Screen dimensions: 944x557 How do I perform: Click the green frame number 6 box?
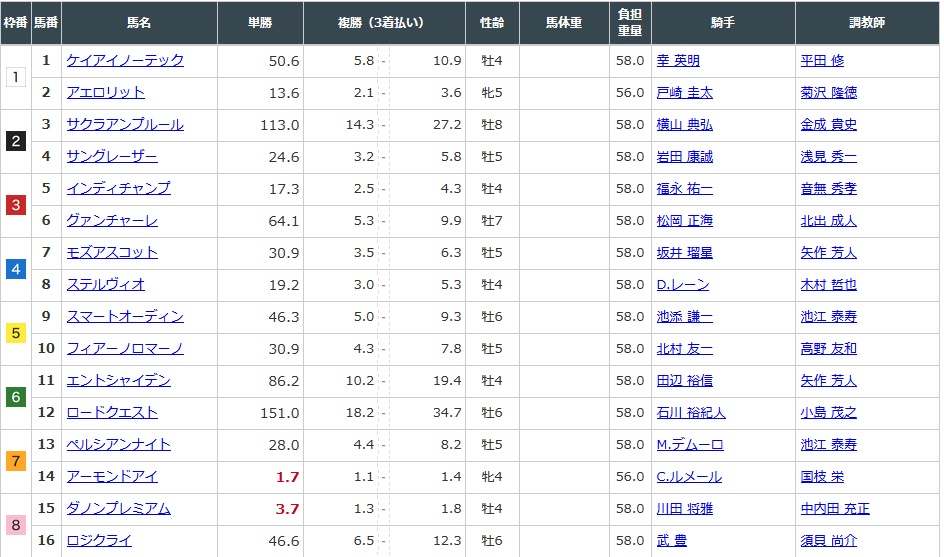15,397
